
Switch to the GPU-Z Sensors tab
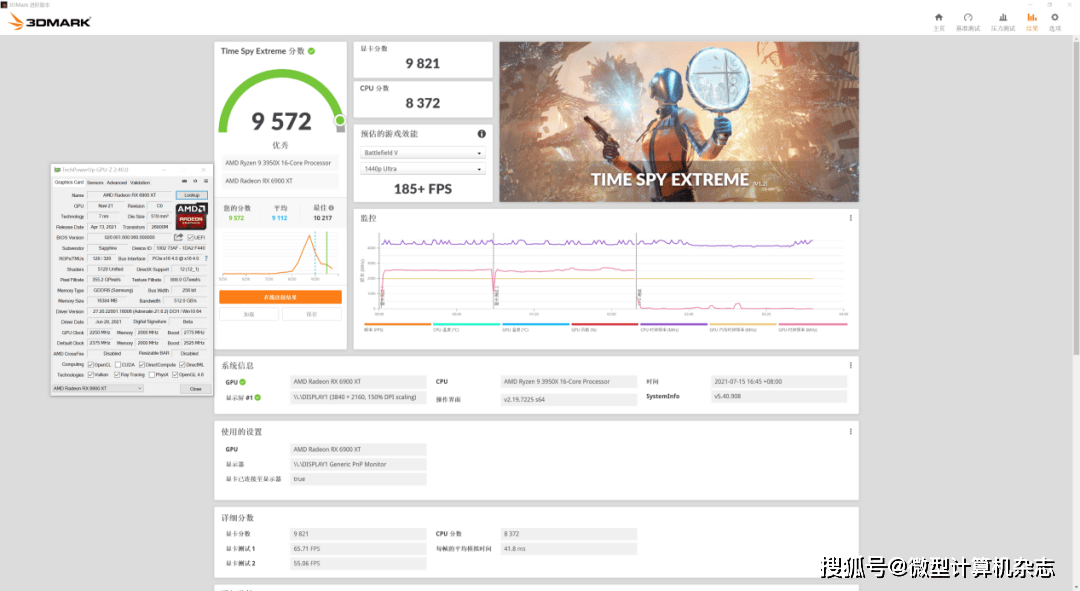coord(95,183)
